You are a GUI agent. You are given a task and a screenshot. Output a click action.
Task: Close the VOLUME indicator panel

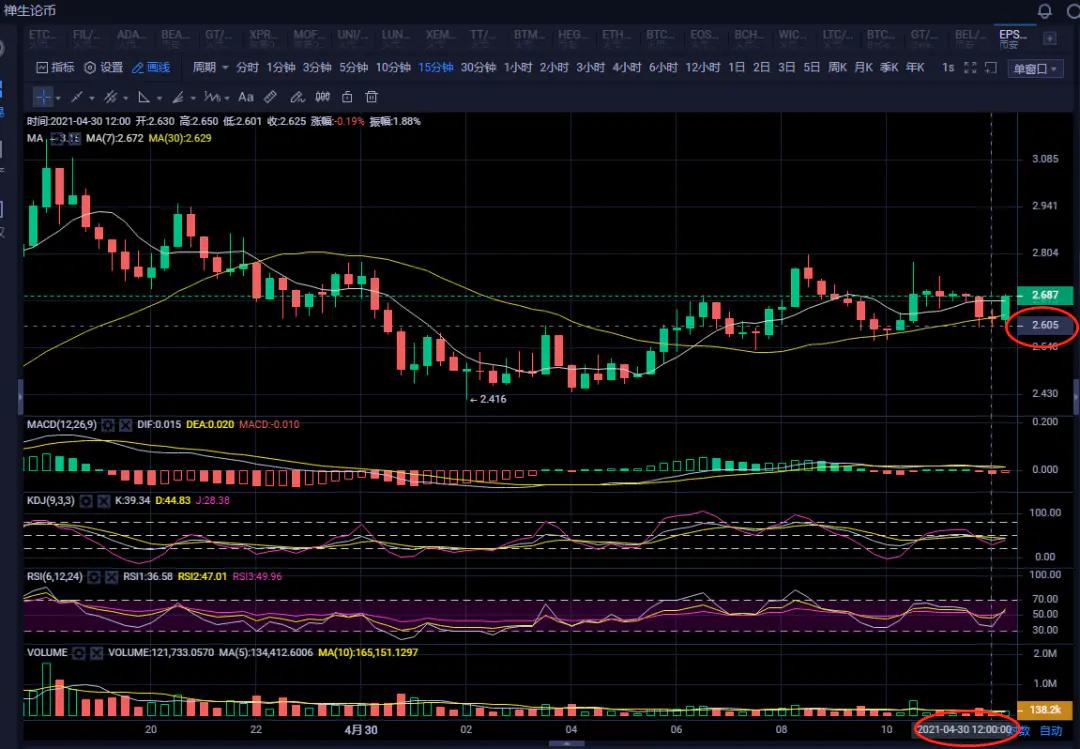(96, 653)
